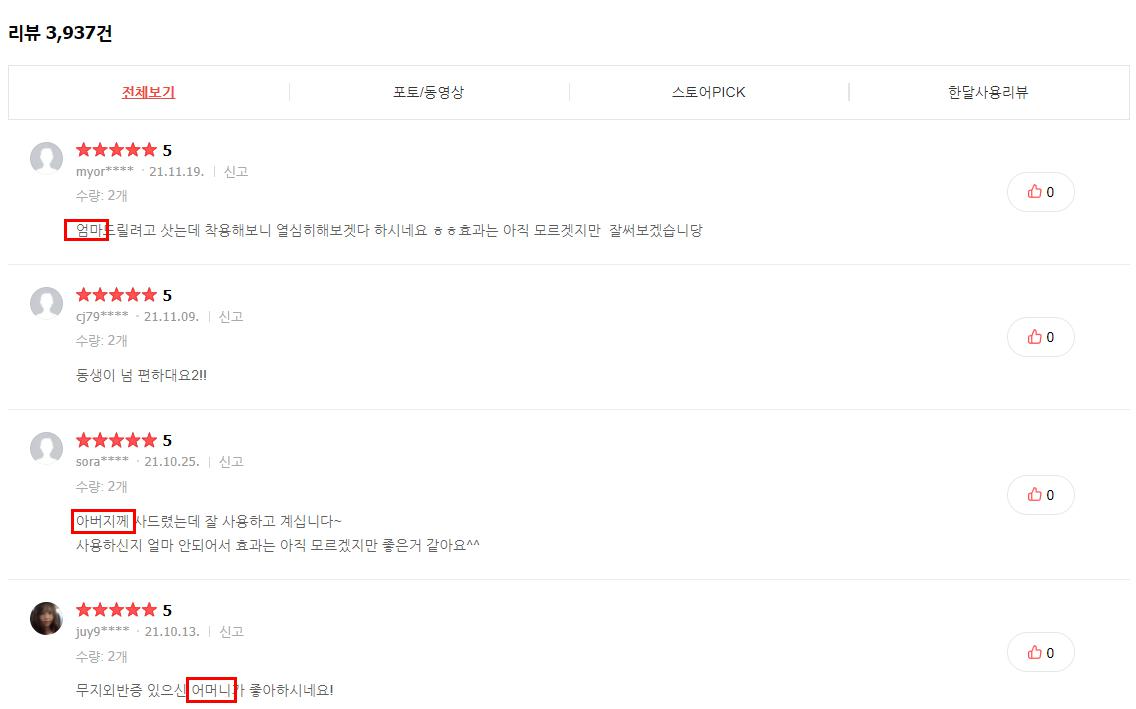Like the myor**** review with thumbs-up
1136x709 pixels.
click(x=1040, y=192)
